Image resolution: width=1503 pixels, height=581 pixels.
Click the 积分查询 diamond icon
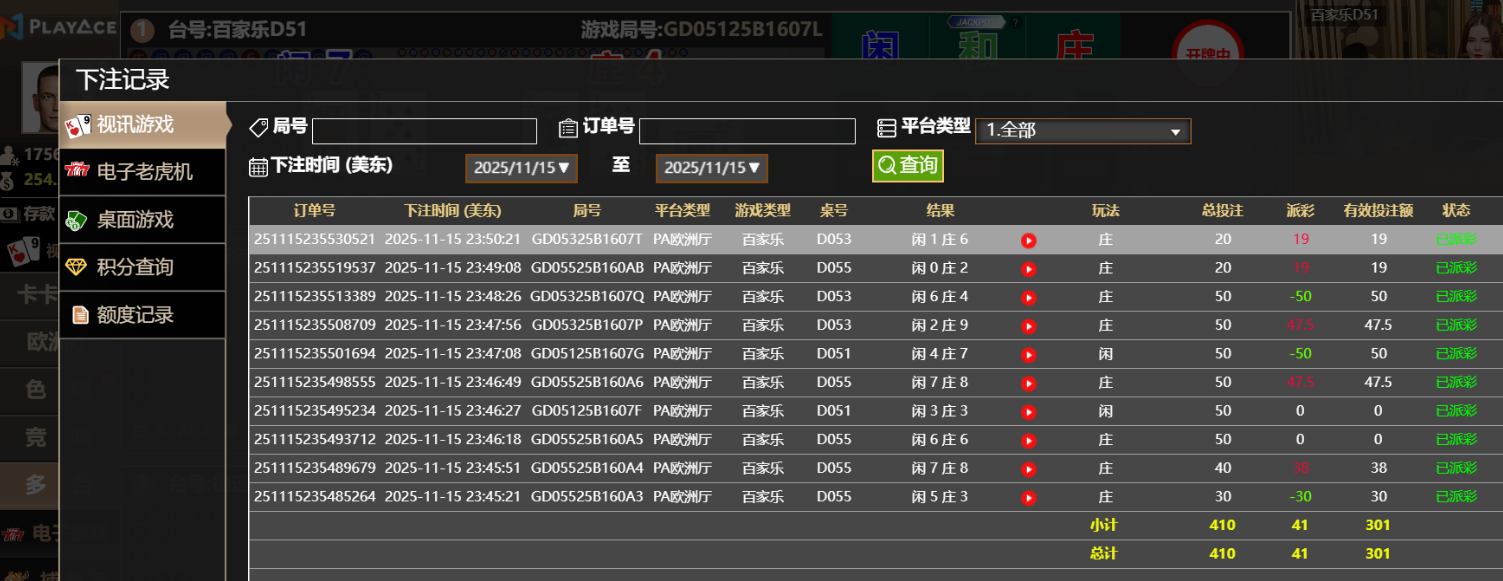click(77, 267)
